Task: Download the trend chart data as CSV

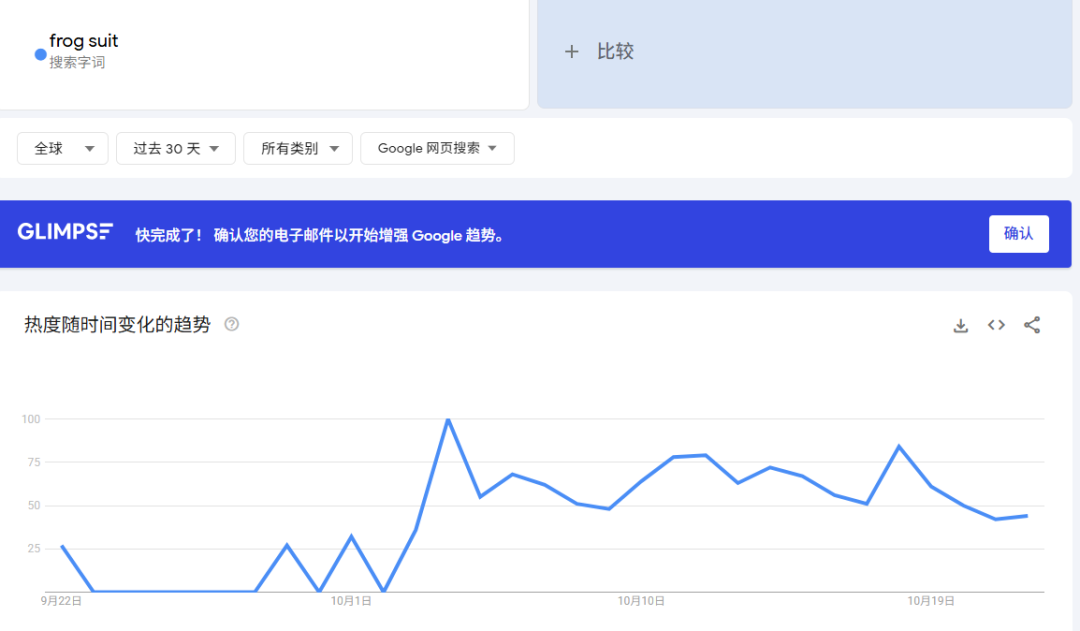Action: (960, 325)
